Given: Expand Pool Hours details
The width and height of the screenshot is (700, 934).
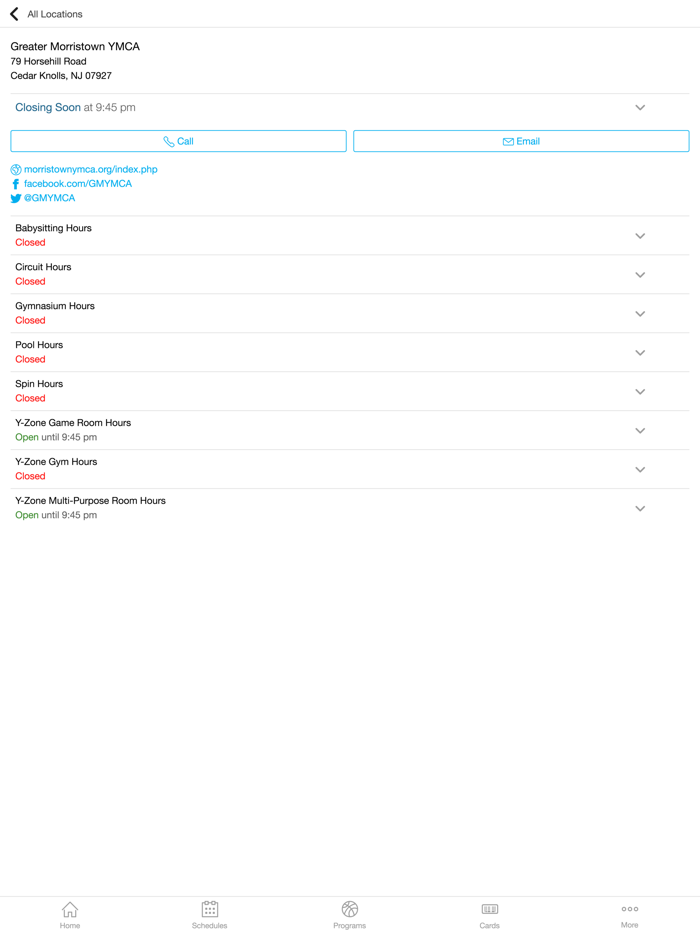Looking at the screenshot, I should (x=640, y=353).
